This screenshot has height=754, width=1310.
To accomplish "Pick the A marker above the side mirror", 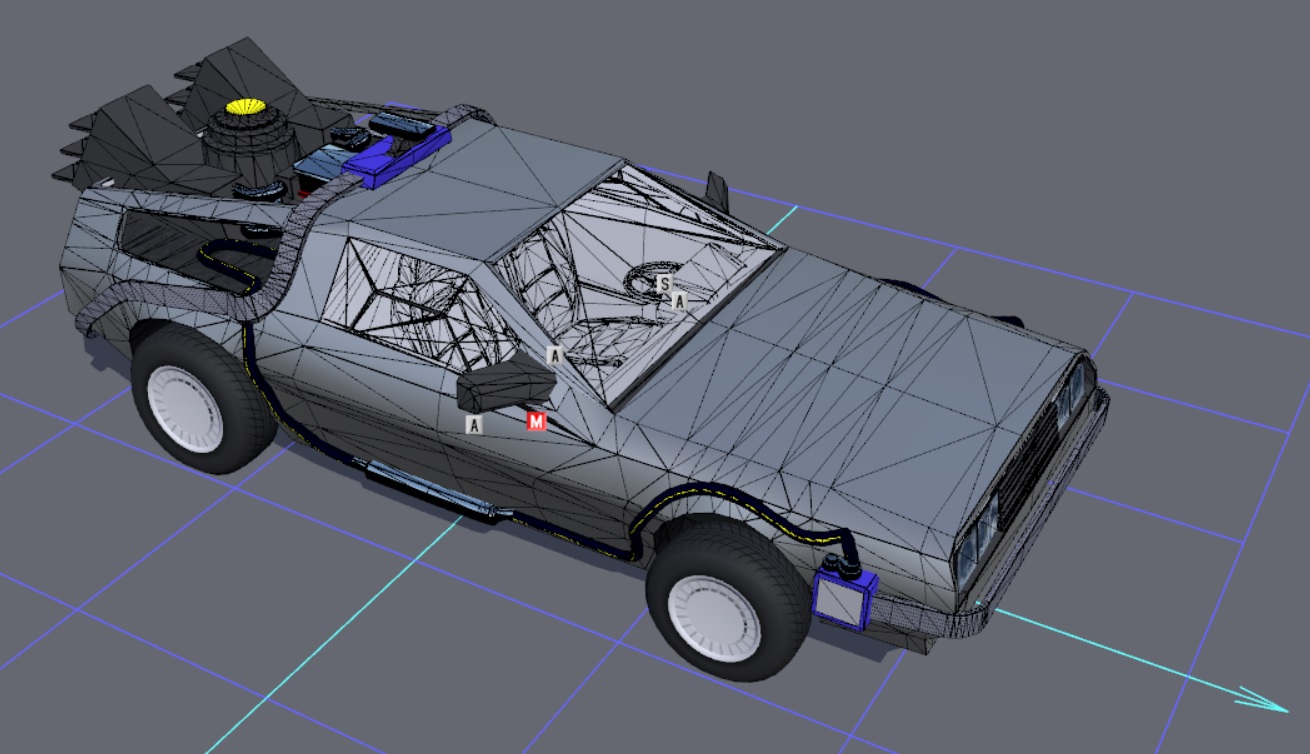I will 555,355.
